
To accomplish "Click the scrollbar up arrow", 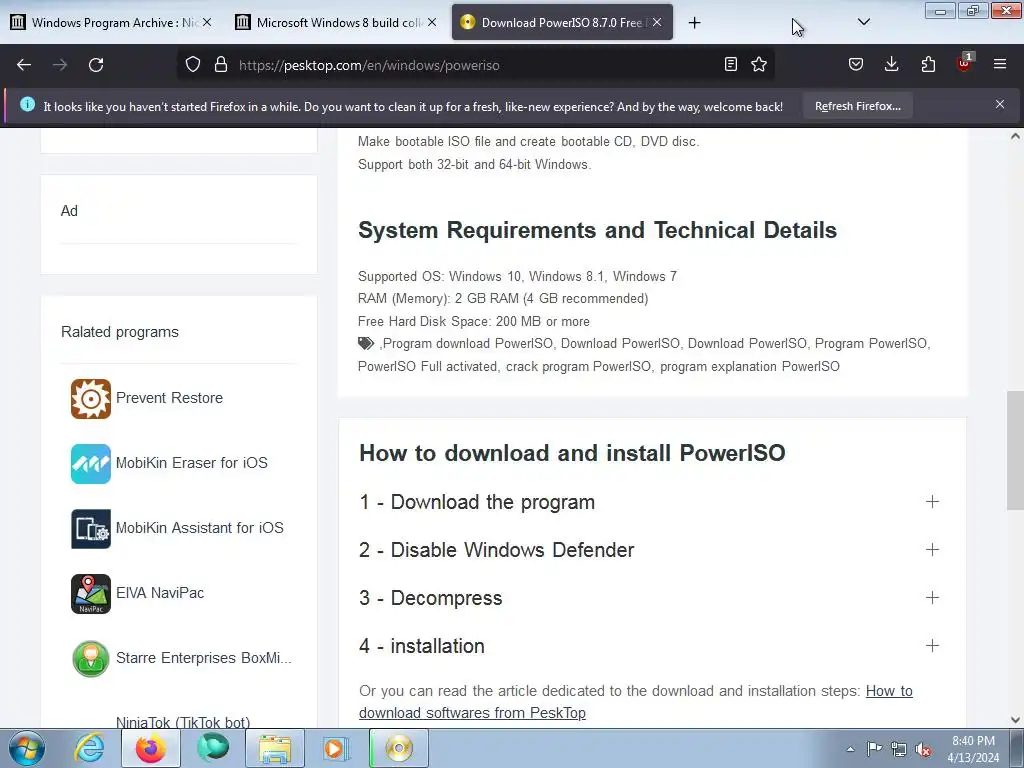I will pos(1015,136).
